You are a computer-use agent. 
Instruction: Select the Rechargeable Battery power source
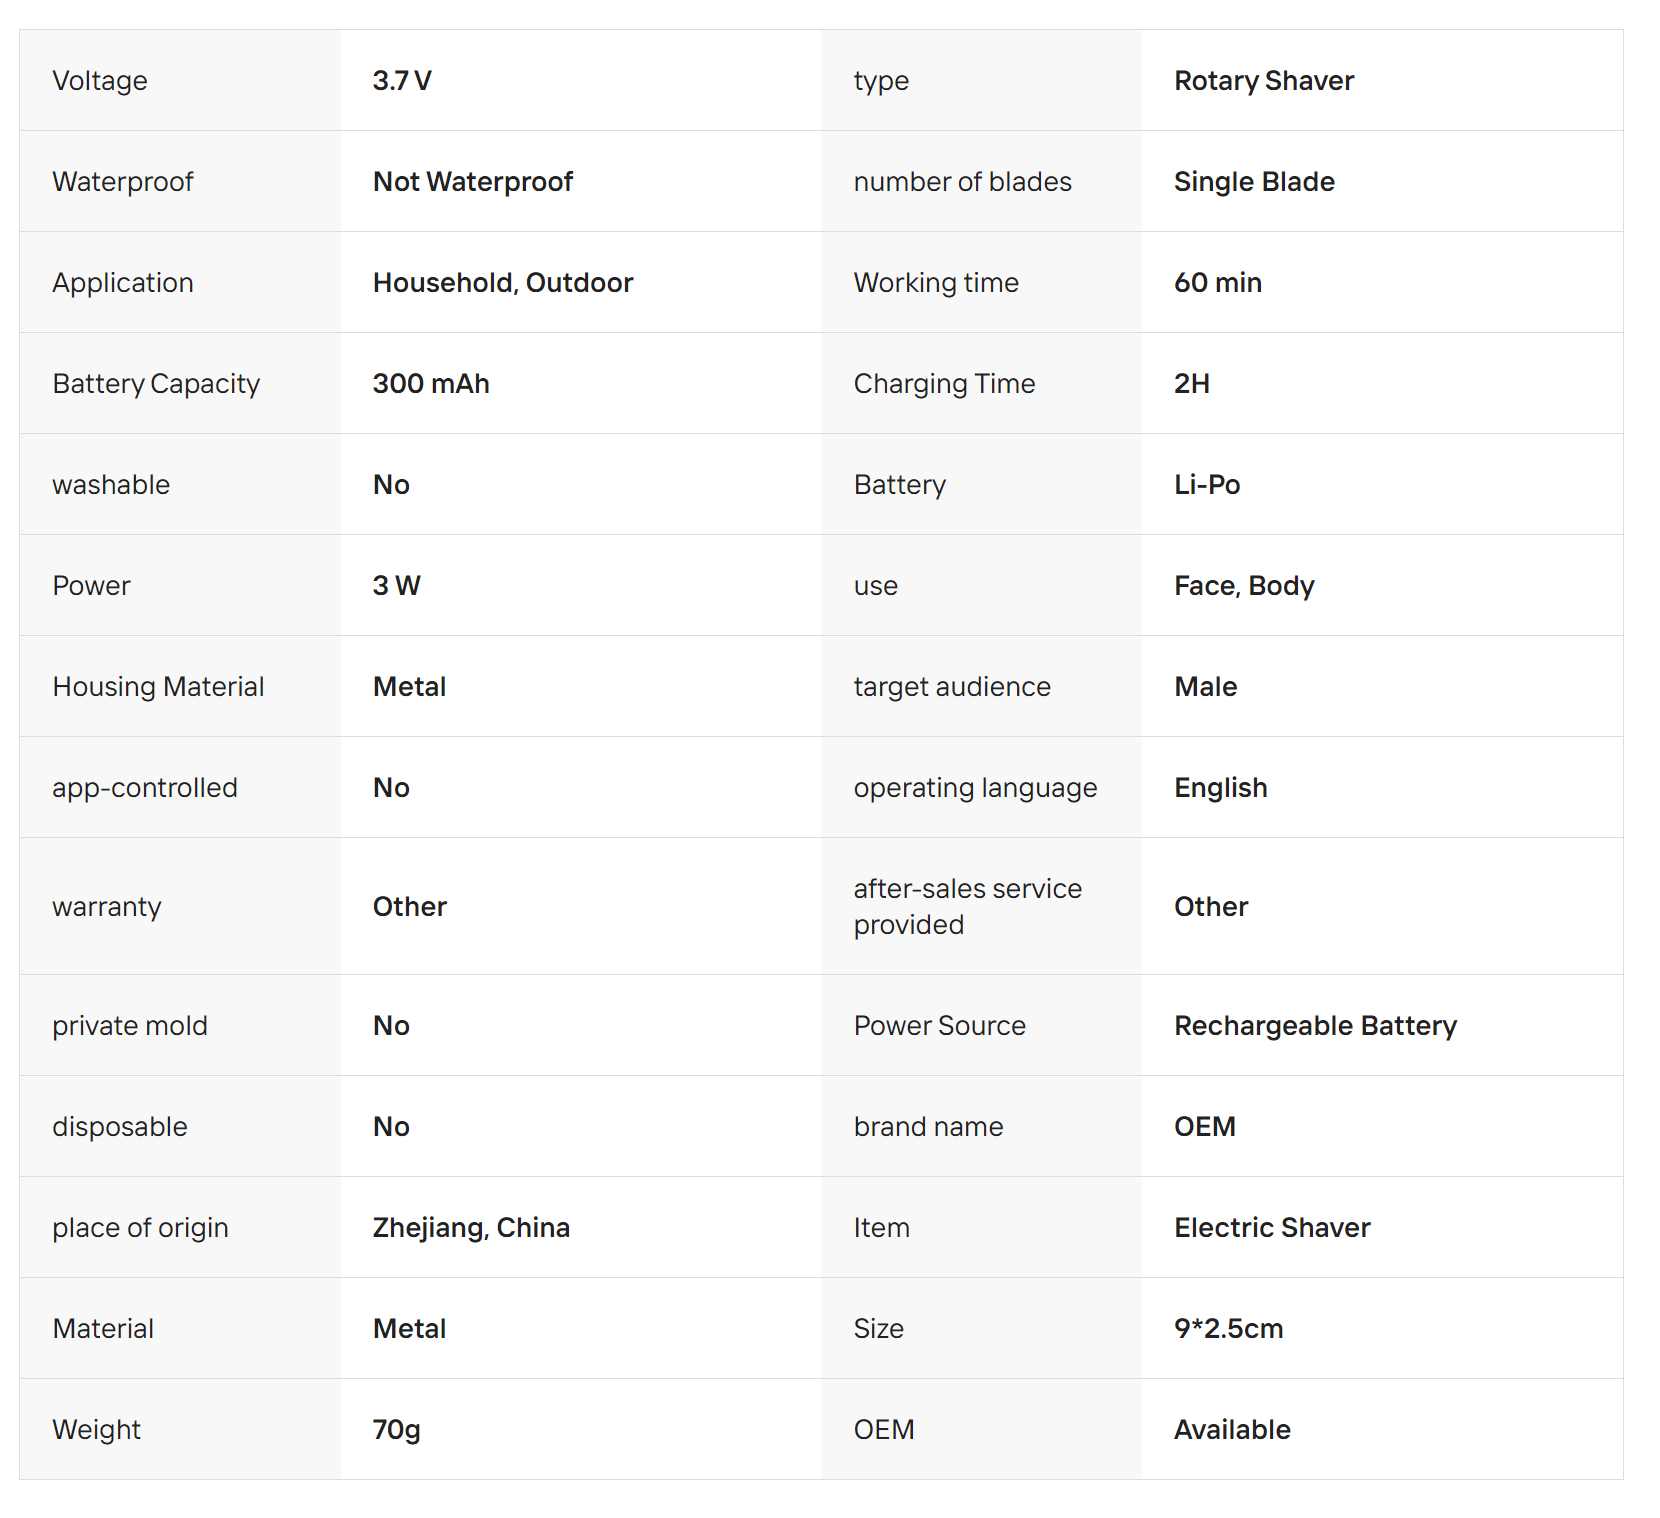(x=1315, y=1026)
